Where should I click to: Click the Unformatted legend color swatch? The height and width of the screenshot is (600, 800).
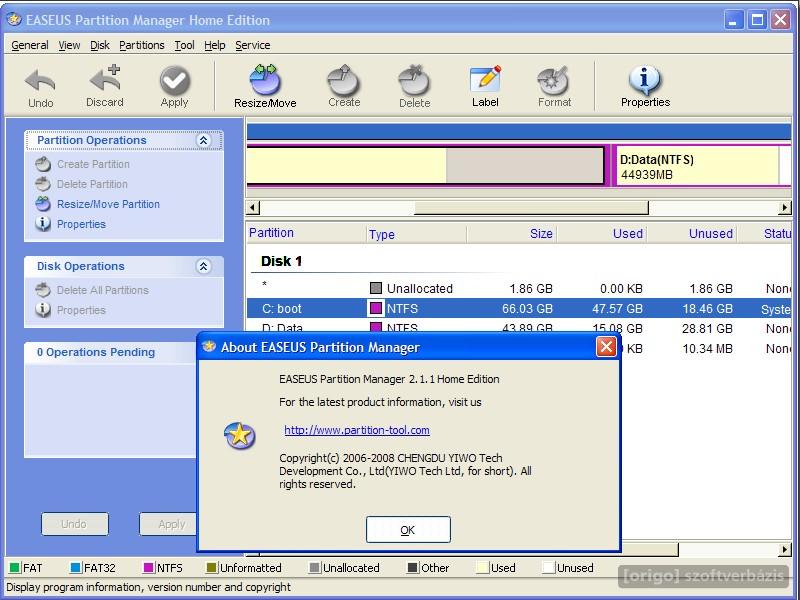[x=212, y=568]
